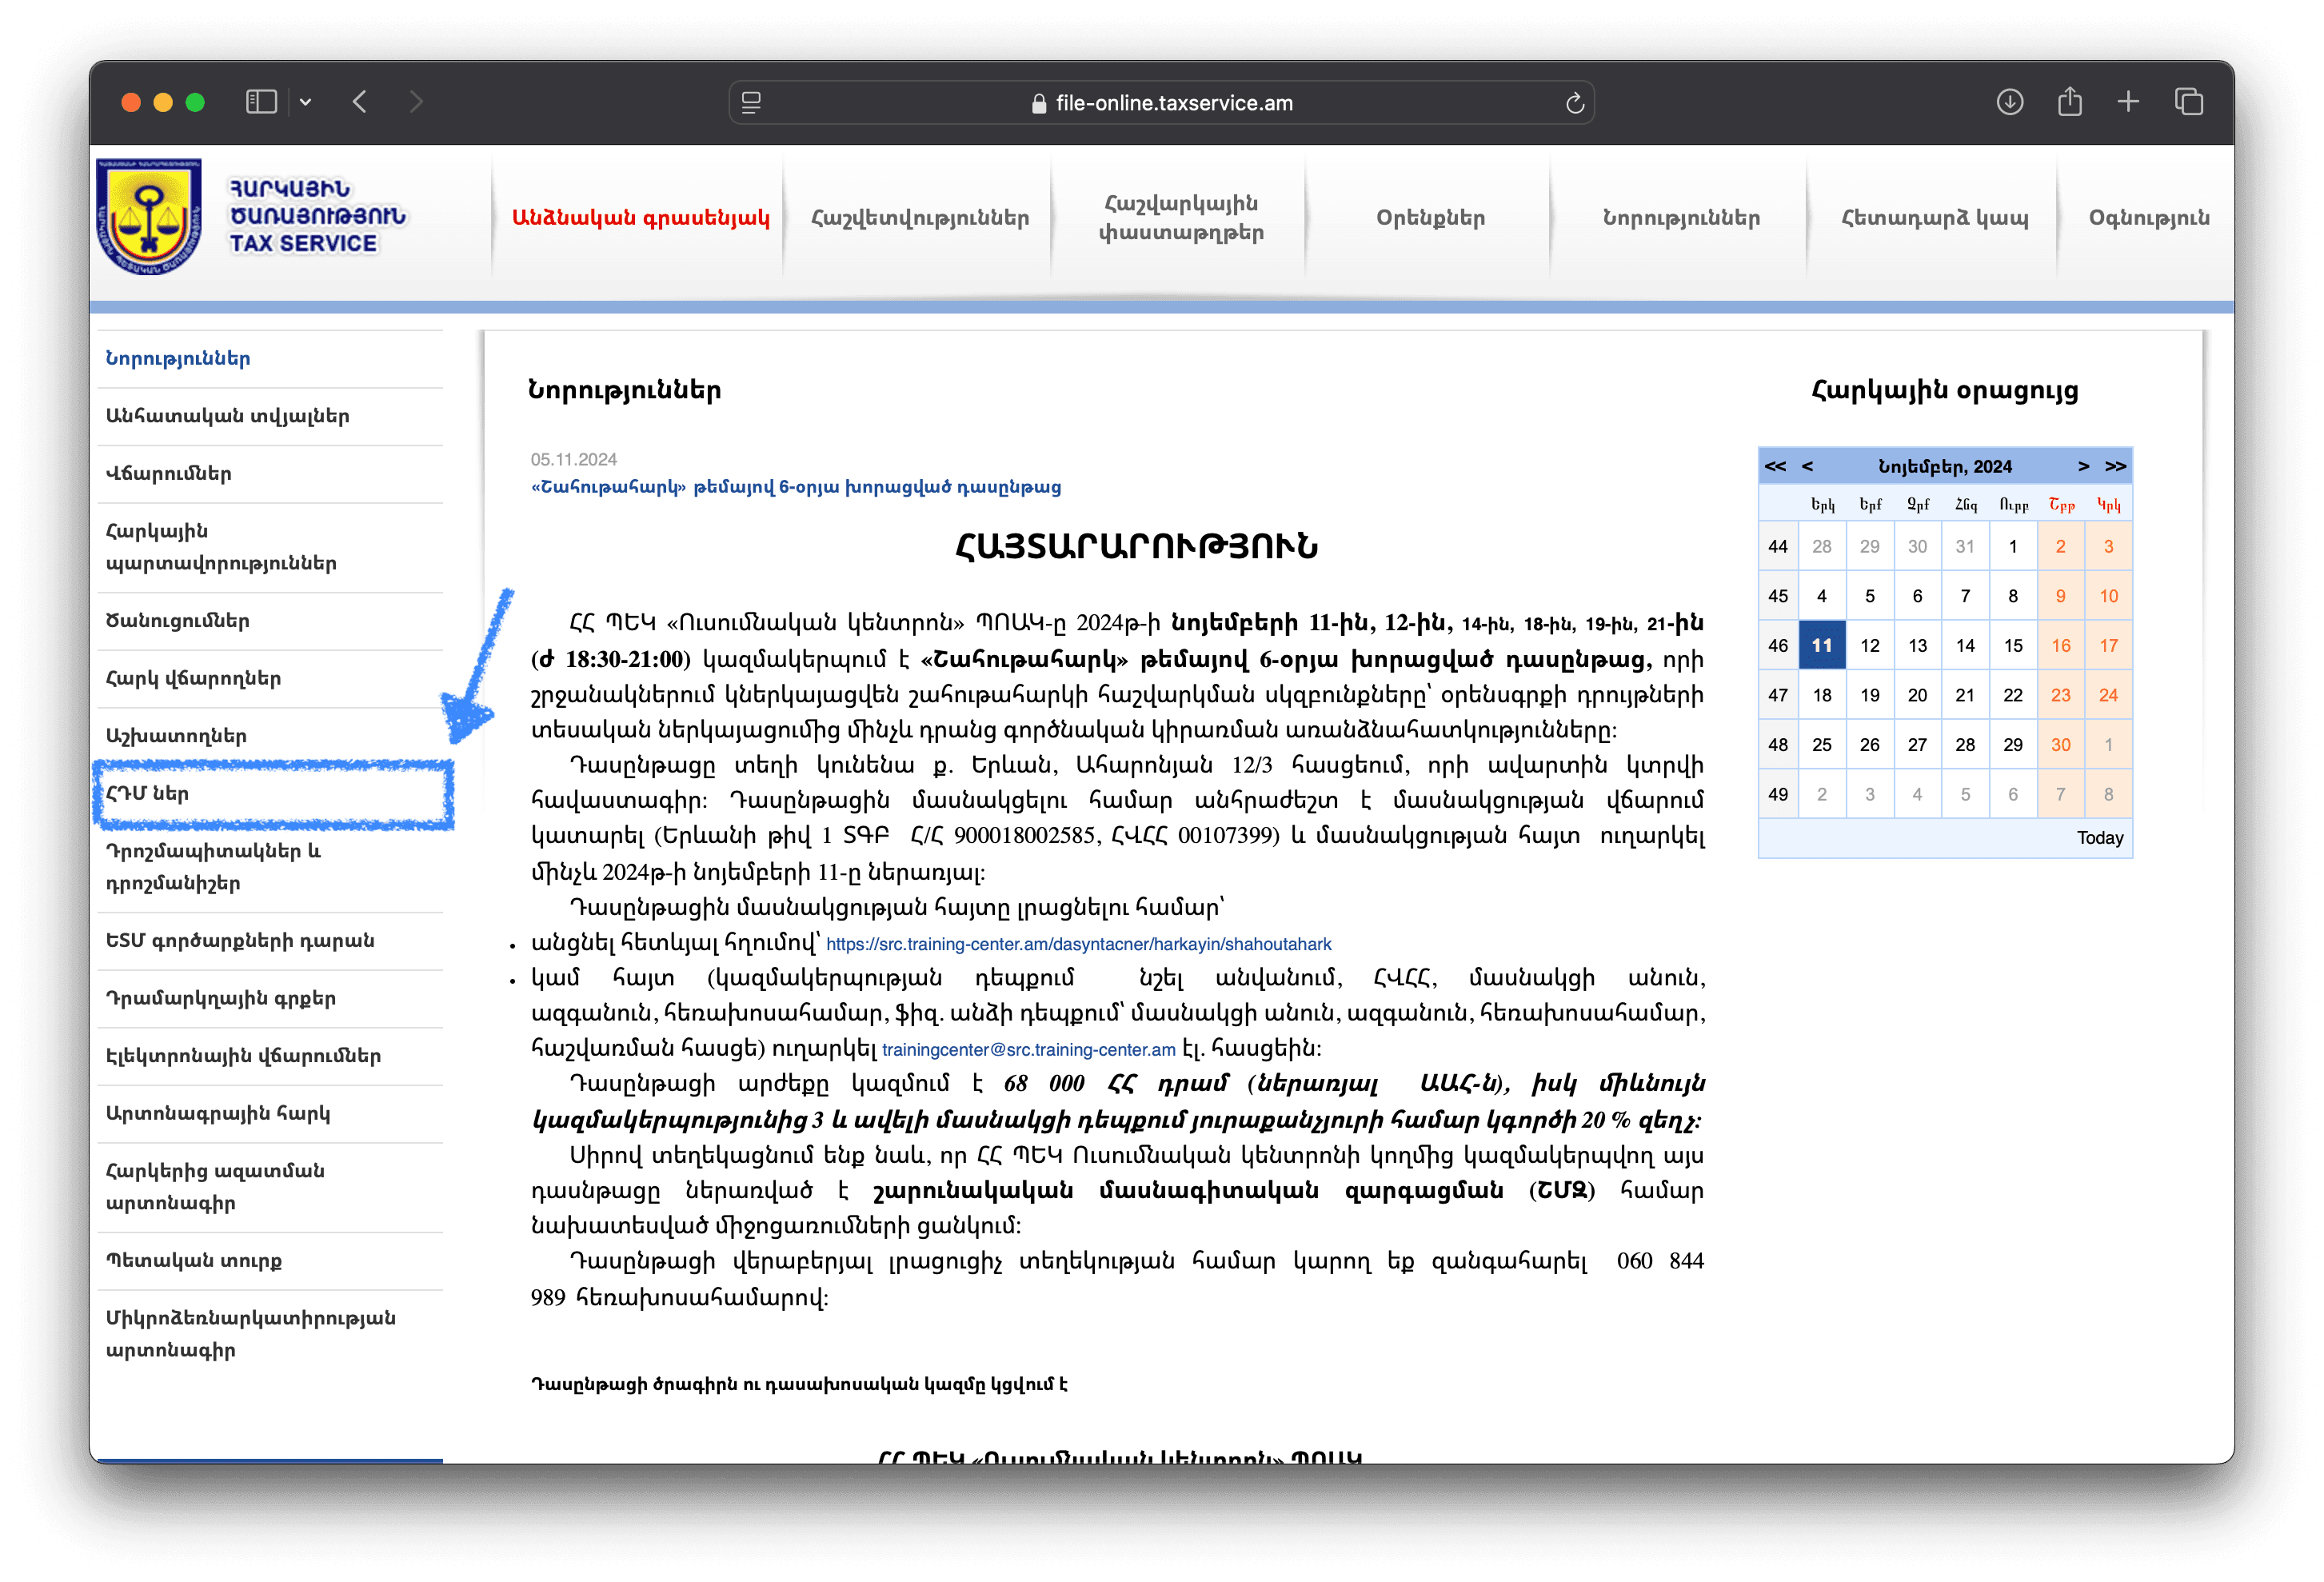Select Հարկերից ազատման արտոնագիր in the sidebar

270,1187
